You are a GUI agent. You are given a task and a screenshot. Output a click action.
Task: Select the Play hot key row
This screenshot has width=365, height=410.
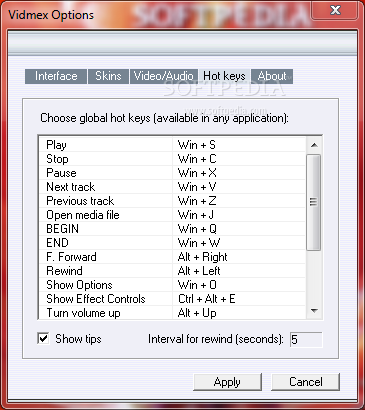click(x=172, y=145)
